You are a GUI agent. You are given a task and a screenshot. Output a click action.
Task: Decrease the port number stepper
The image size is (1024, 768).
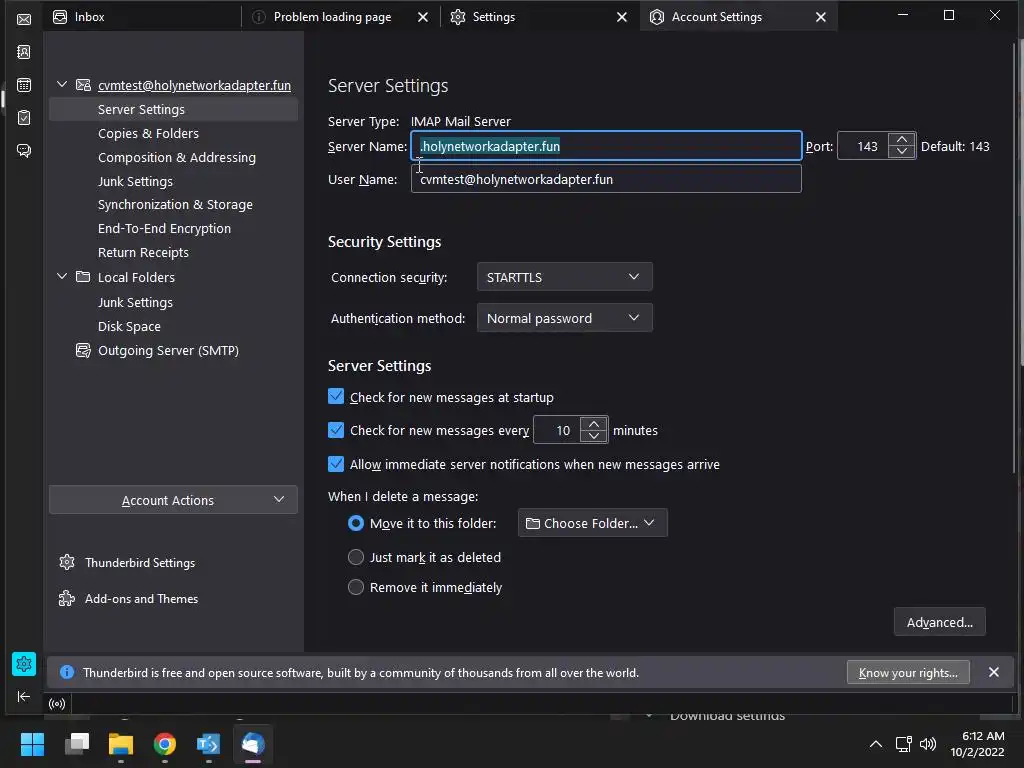902,152
